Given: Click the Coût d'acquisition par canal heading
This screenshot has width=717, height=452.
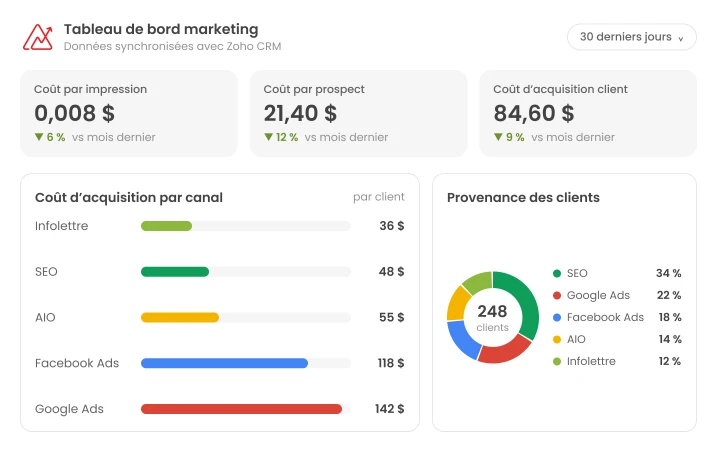Looking at the screenshot, I should 129,198.
